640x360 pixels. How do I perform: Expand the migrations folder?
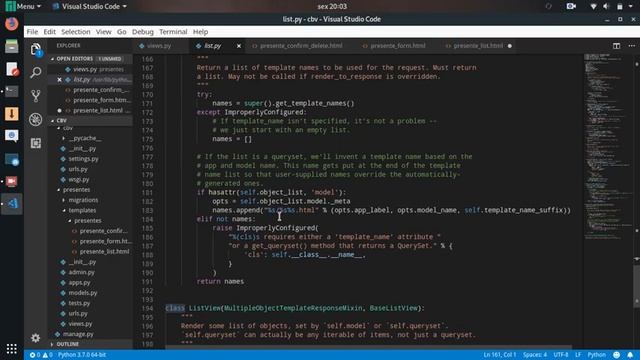(x=83, y=200)
